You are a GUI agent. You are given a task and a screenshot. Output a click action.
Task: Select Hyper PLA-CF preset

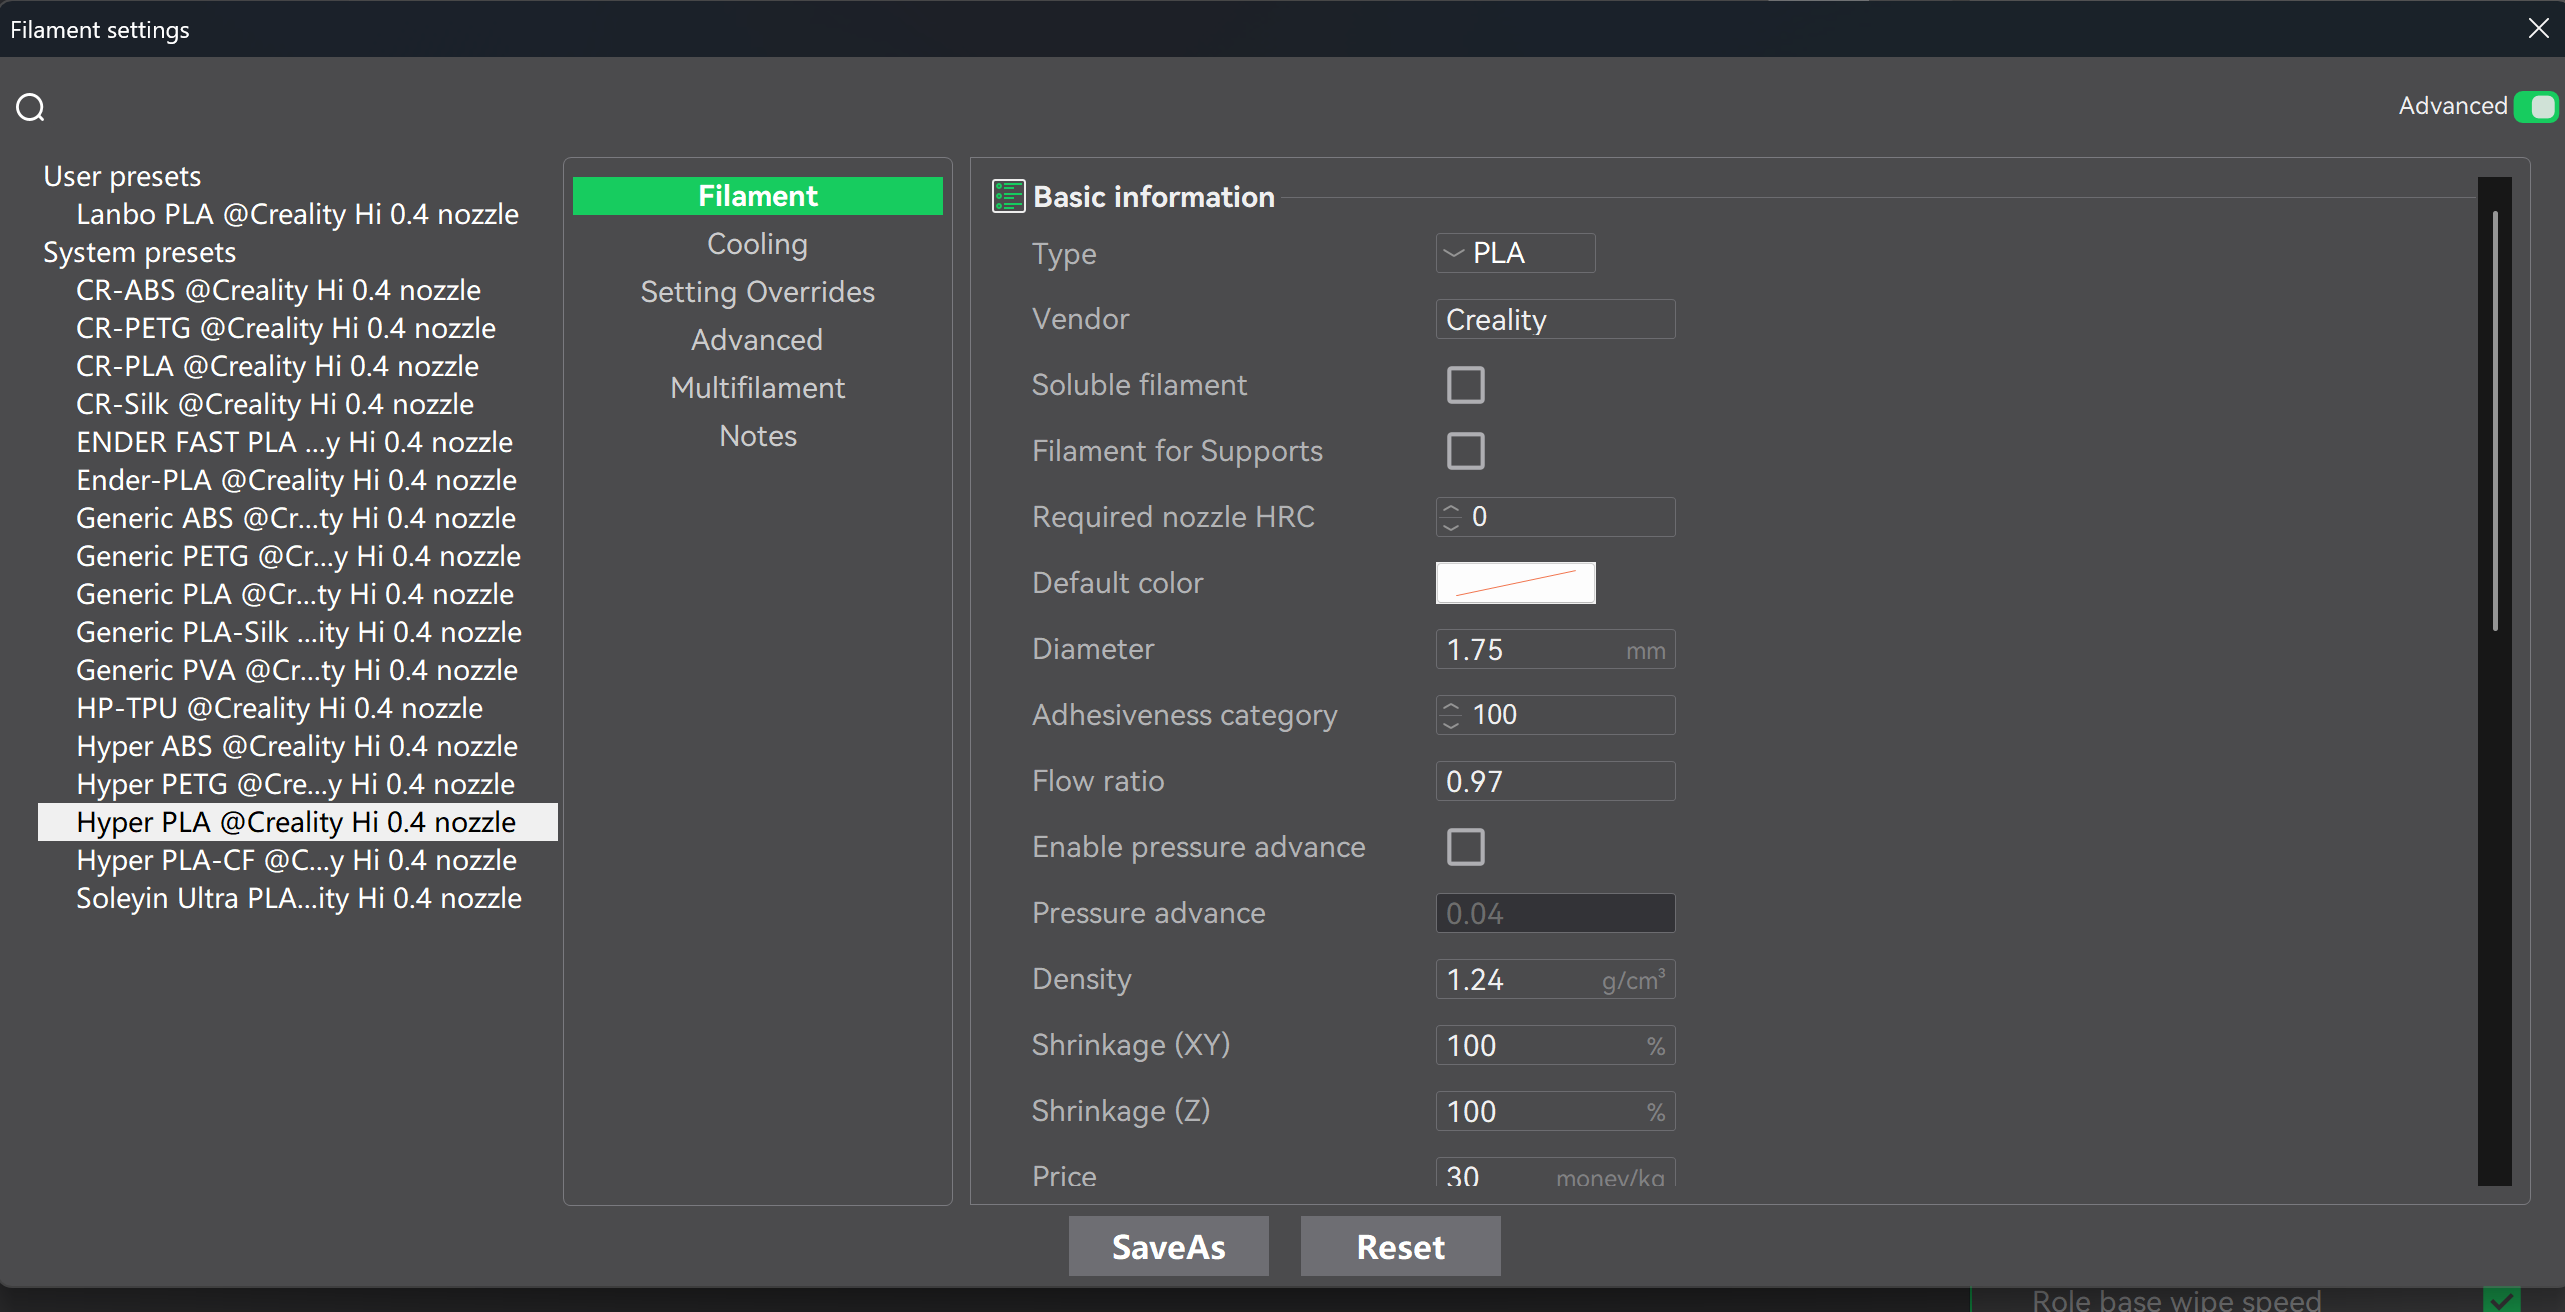coord(297,860)
